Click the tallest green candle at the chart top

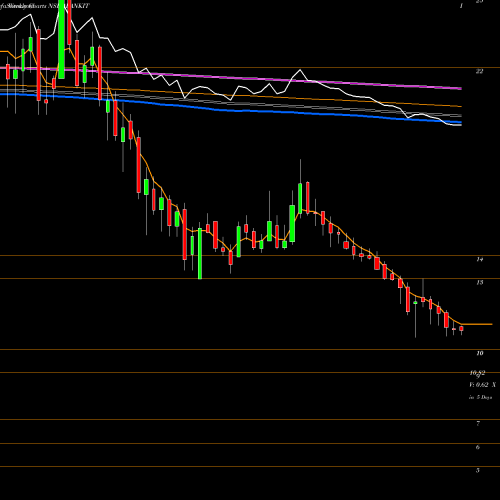coord(61,39)
